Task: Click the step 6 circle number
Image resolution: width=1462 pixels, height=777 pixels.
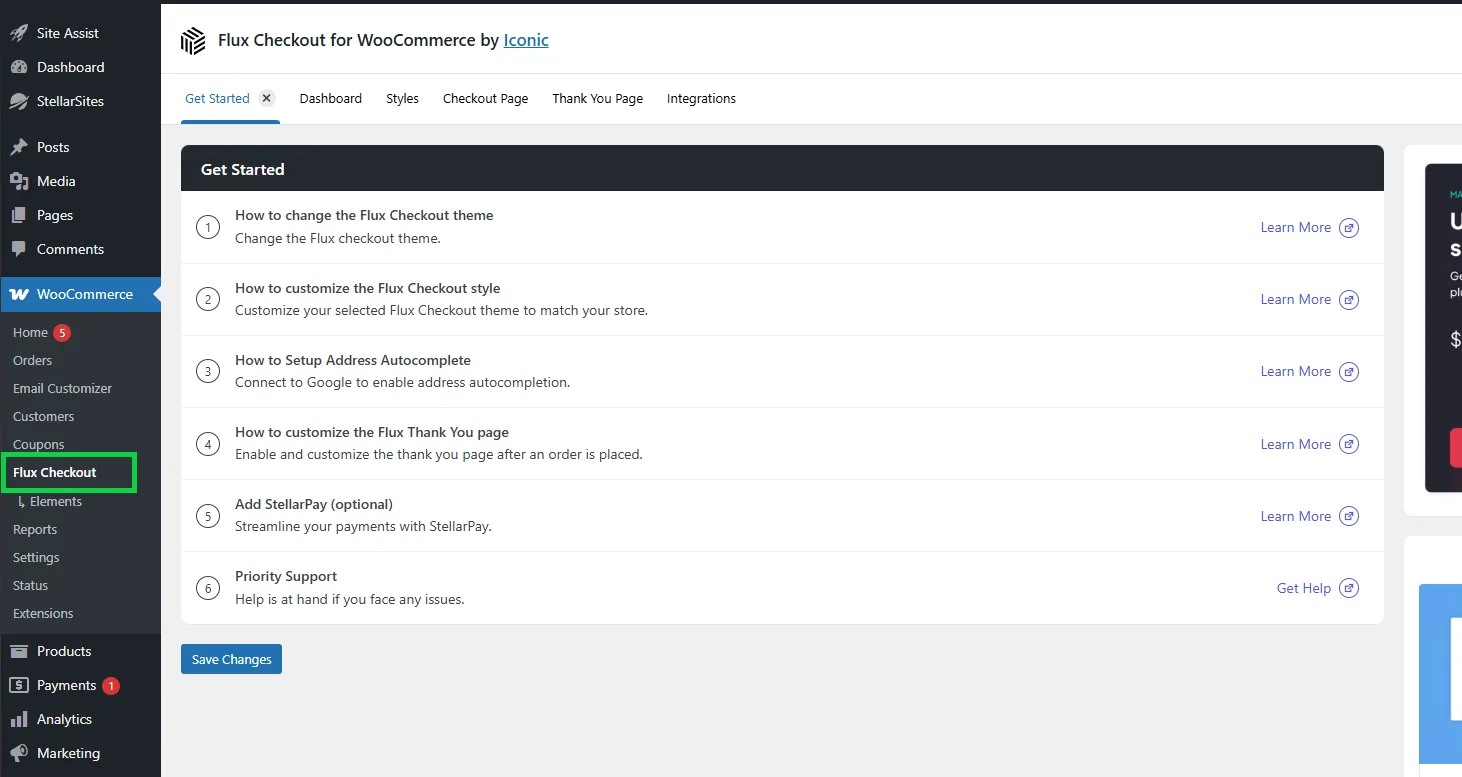Action: click(208, 588)
